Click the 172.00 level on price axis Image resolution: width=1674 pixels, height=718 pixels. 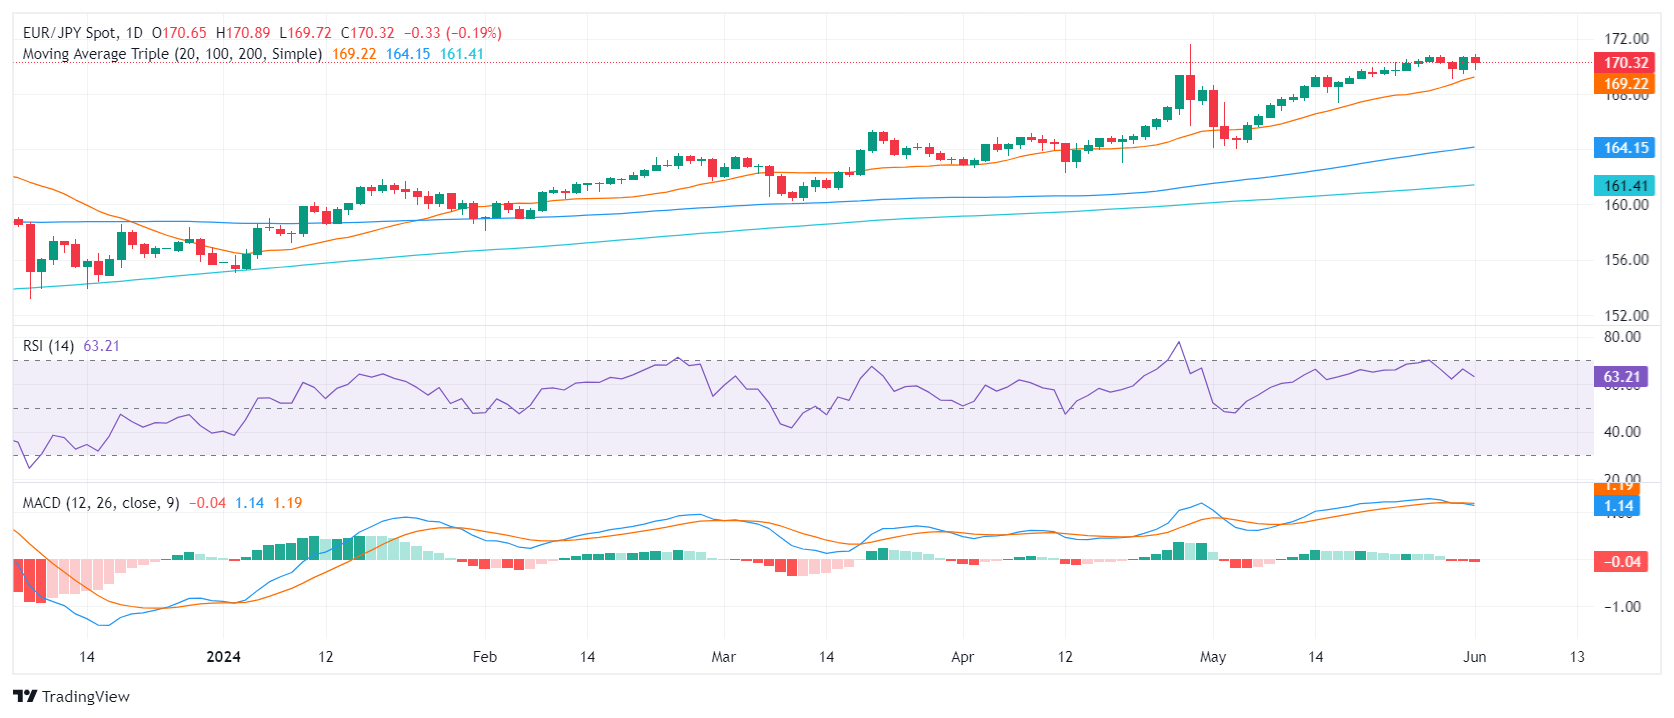[x=1626, y=39]
